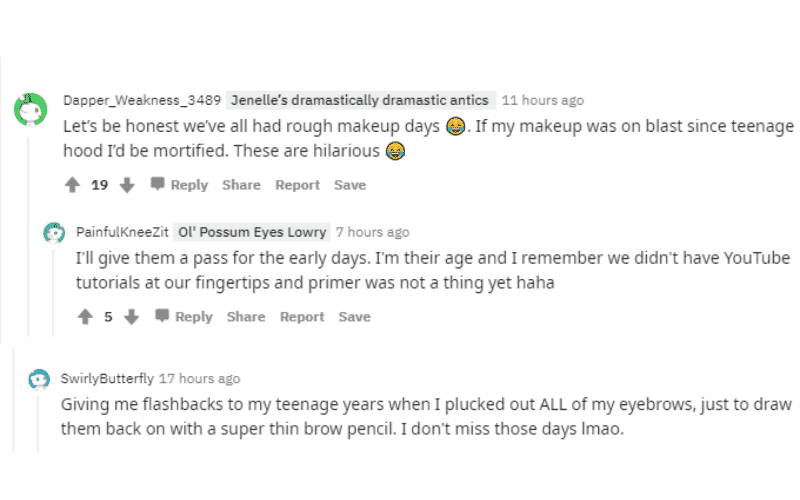Report PainfulKneeZit's comment
800x500 pixels.
pos(302,317)
